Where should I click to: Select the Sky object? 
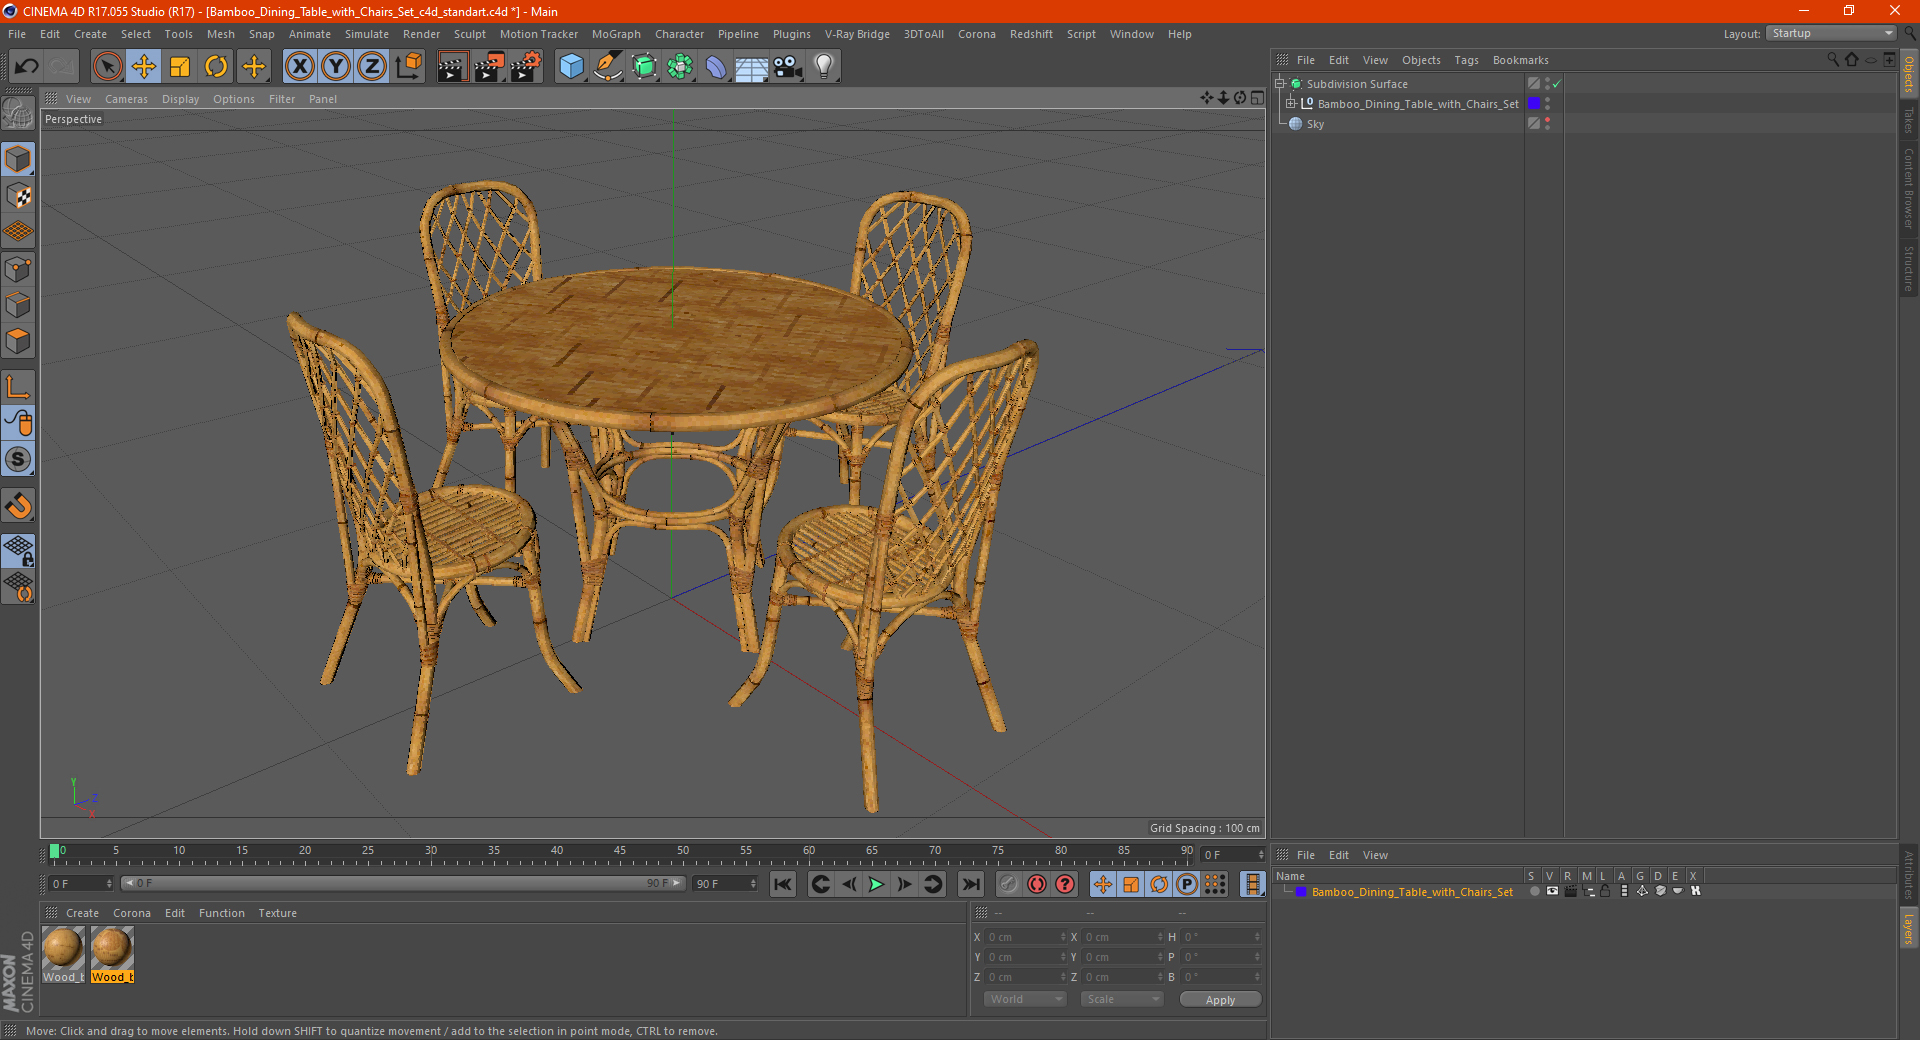pyautogui.click(x=1315, y=124)
